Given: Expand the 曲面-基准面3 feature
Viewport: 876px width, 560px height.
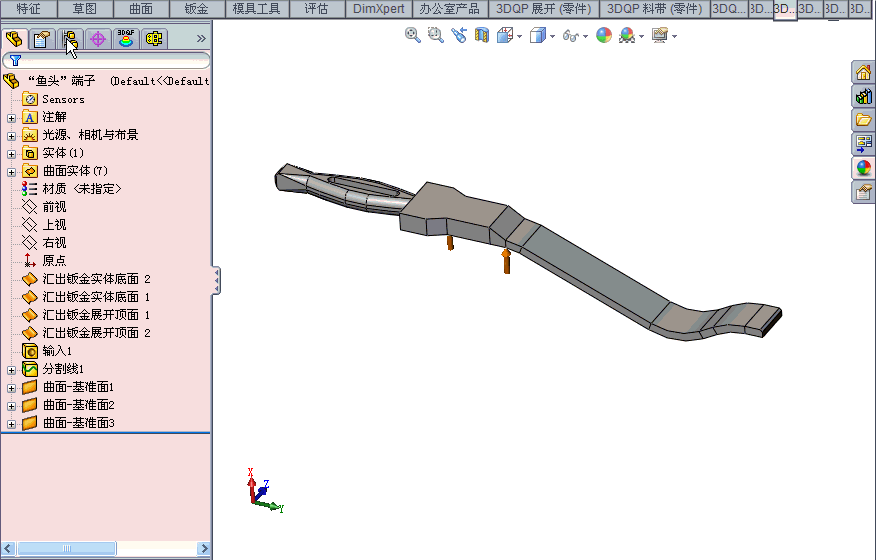Looking at the screenshot, I should pos(11,424).
